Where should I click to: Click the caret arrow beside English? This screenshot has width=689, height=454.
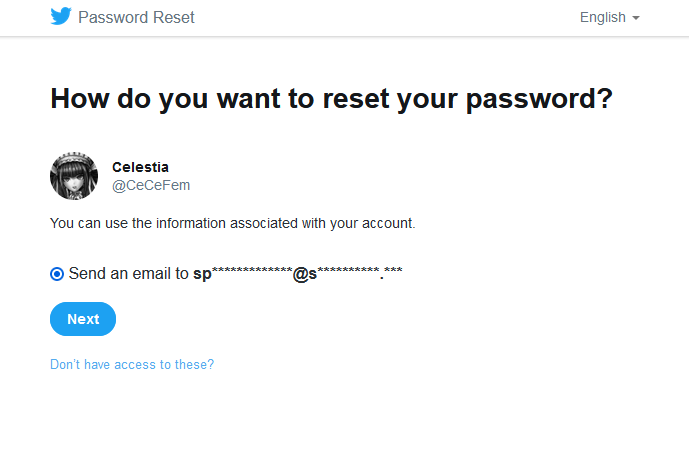635,18
